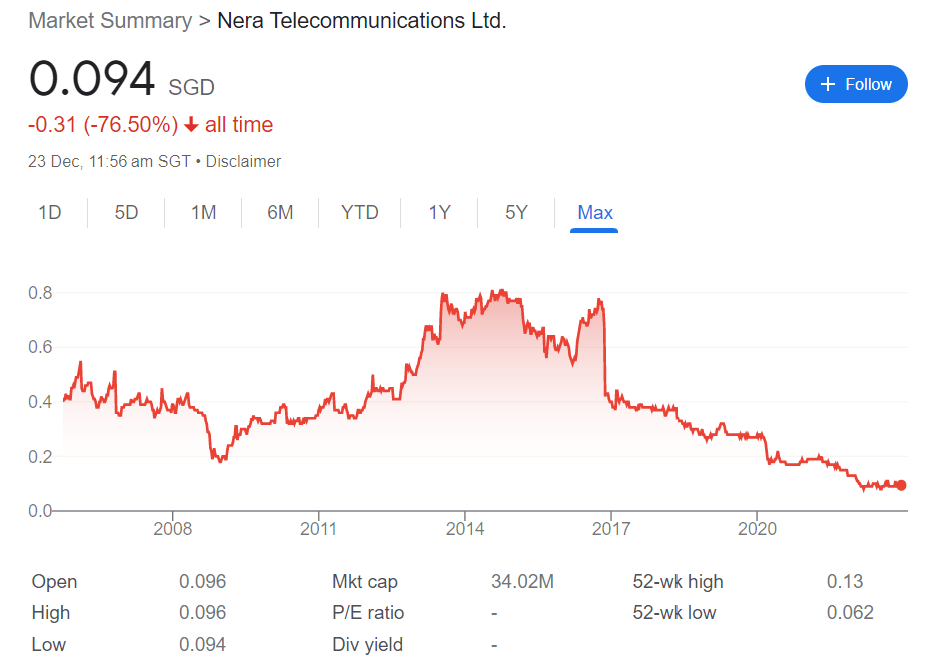The width and height of the screenshot is (951, 655).
Task: Select the 5D time range tab
Action: point(126,212)
